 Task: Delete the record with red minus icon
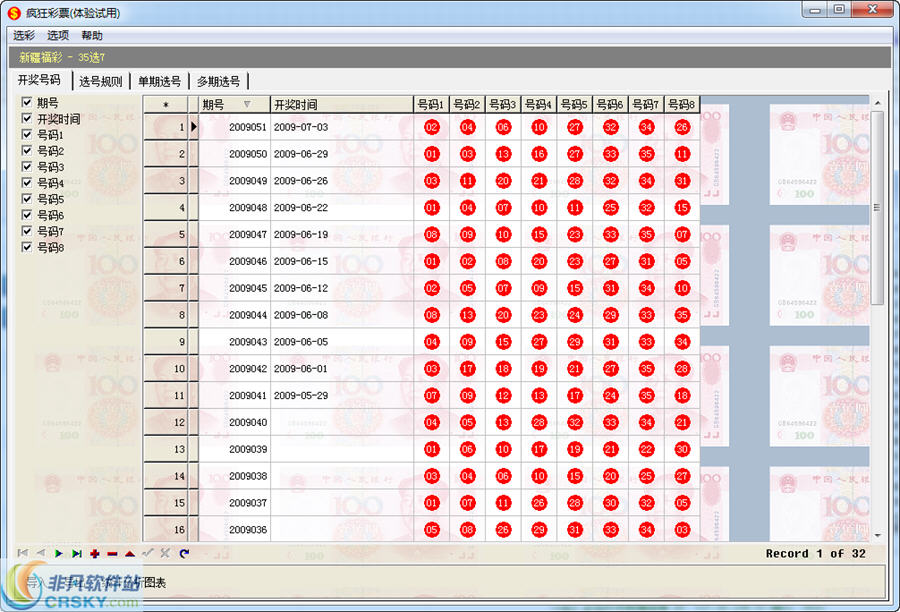112,553
